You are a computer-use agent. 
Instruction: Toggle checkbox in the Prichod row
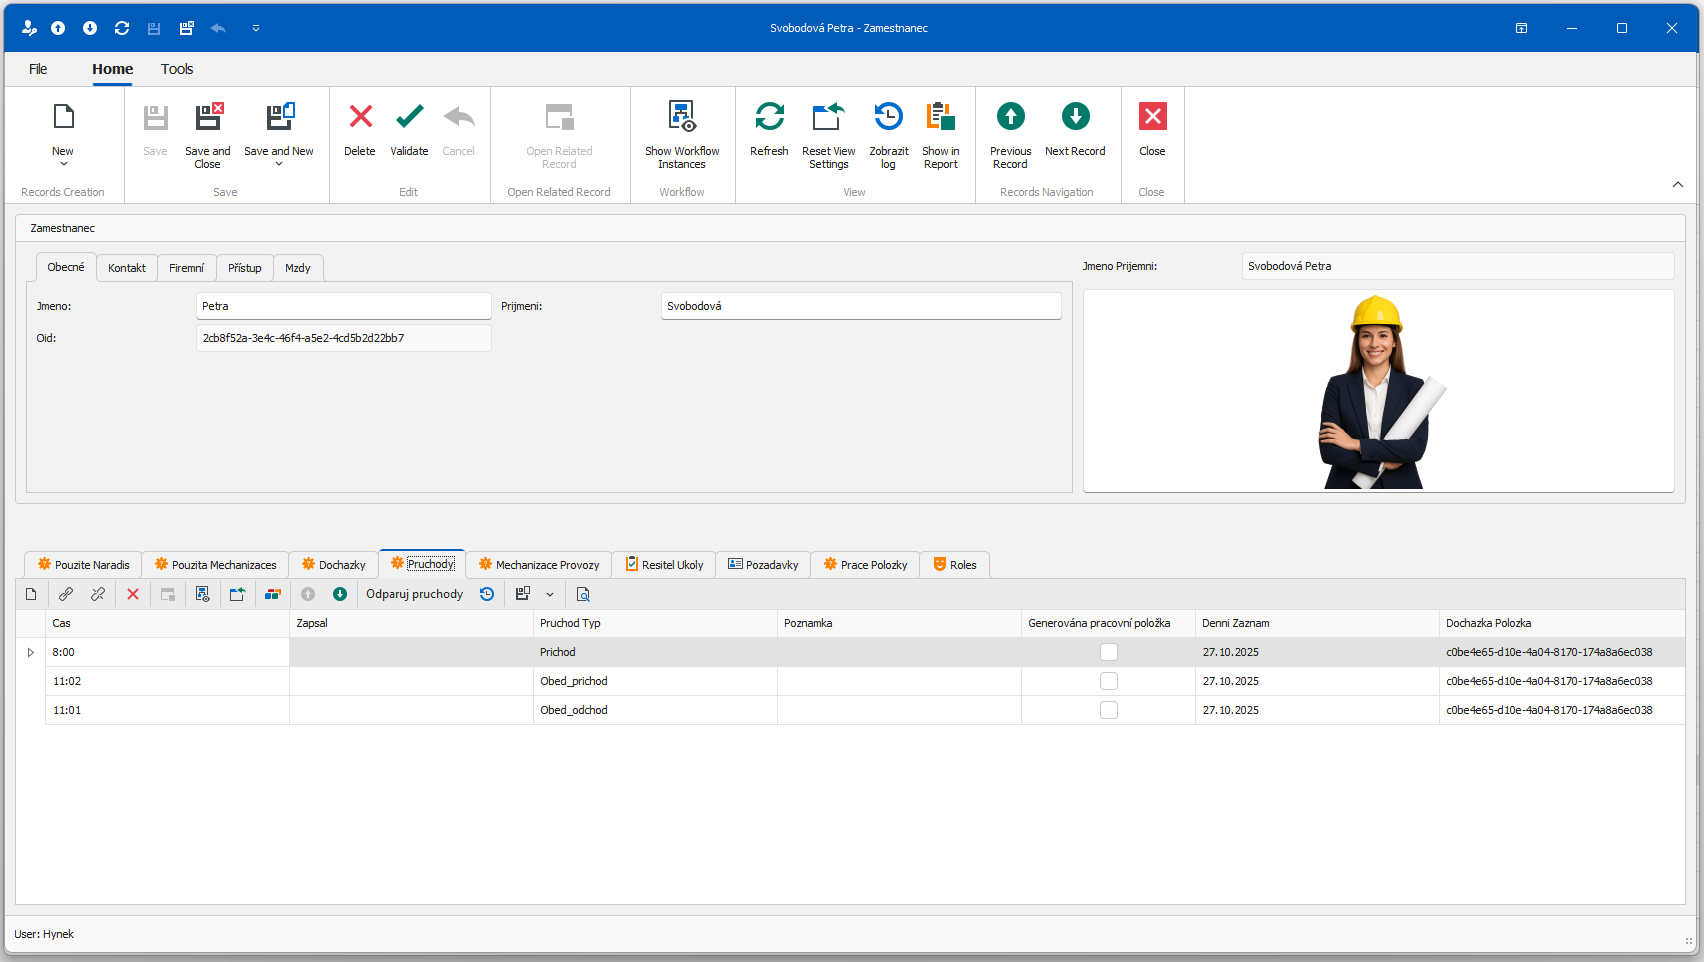pyautogui.click(x=1108, y=652)
